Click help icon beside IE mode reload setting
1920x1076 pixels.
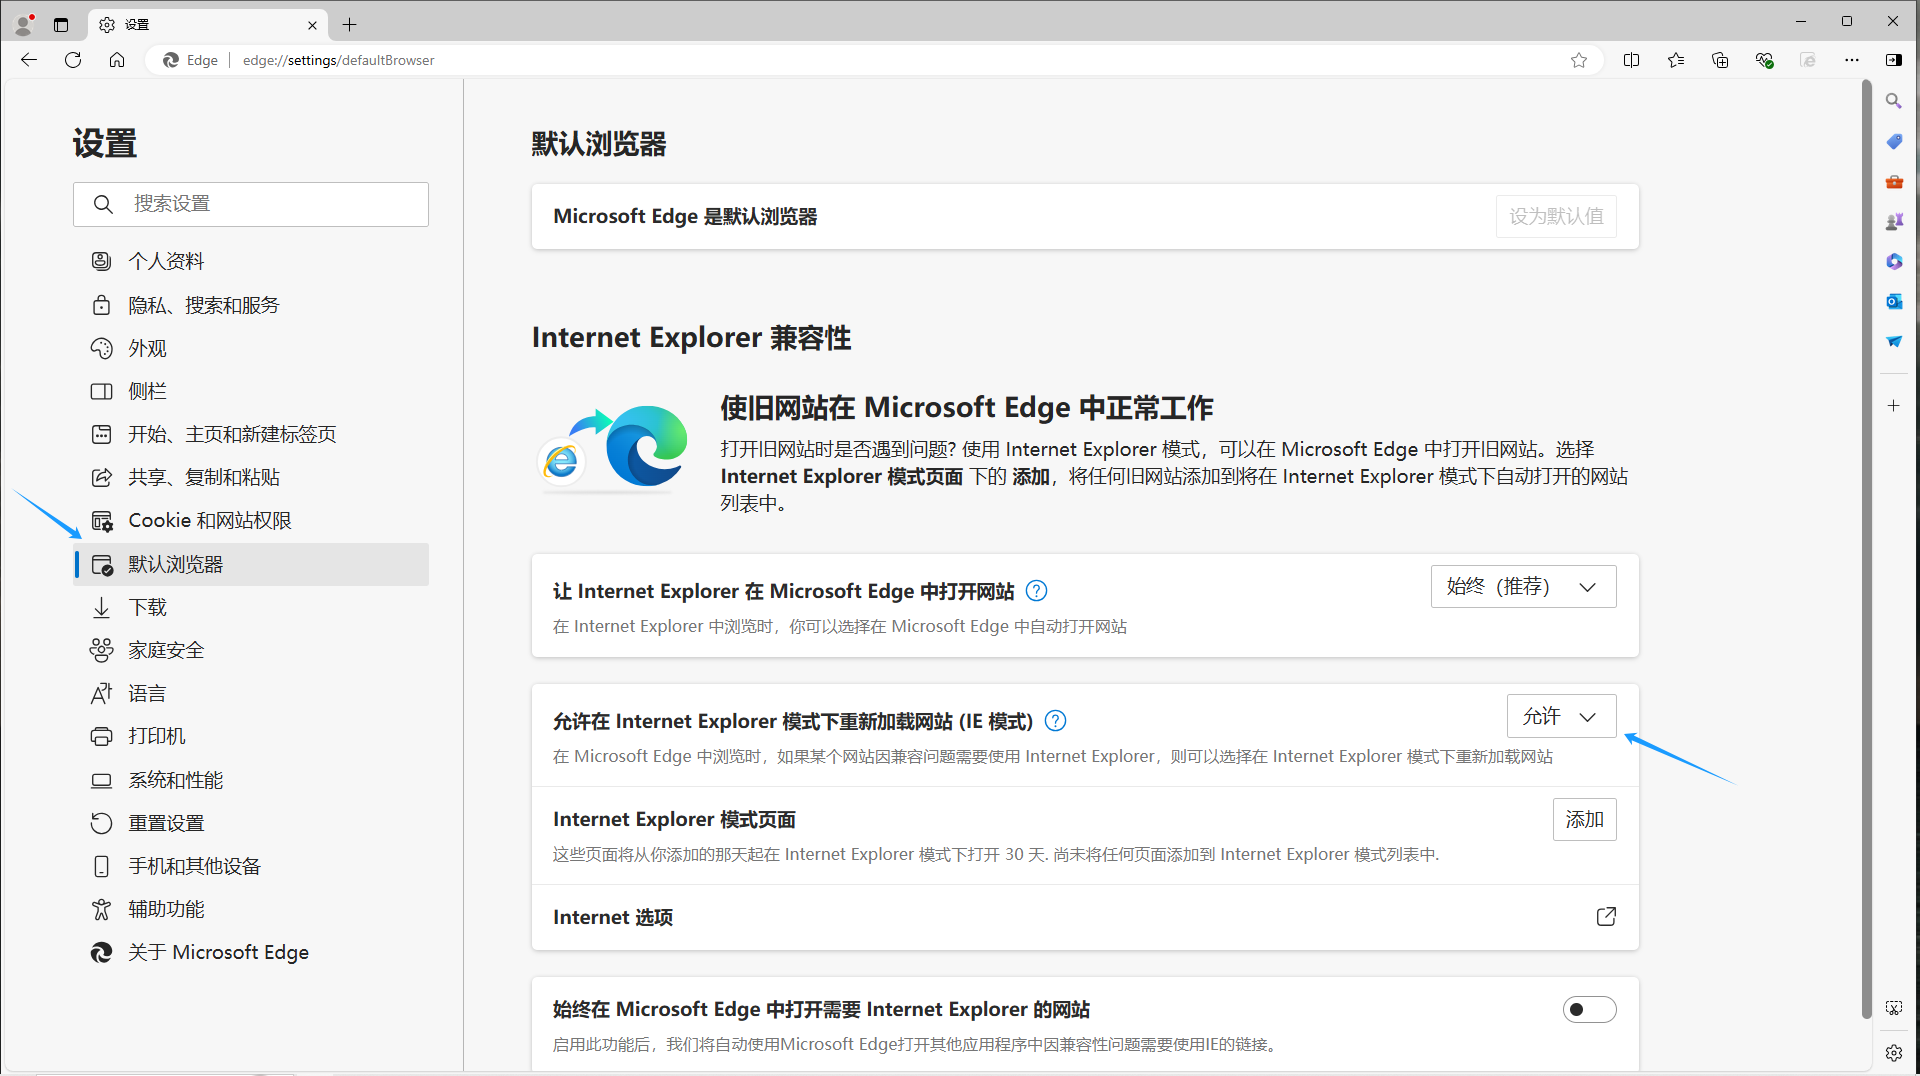(1055, 721)
